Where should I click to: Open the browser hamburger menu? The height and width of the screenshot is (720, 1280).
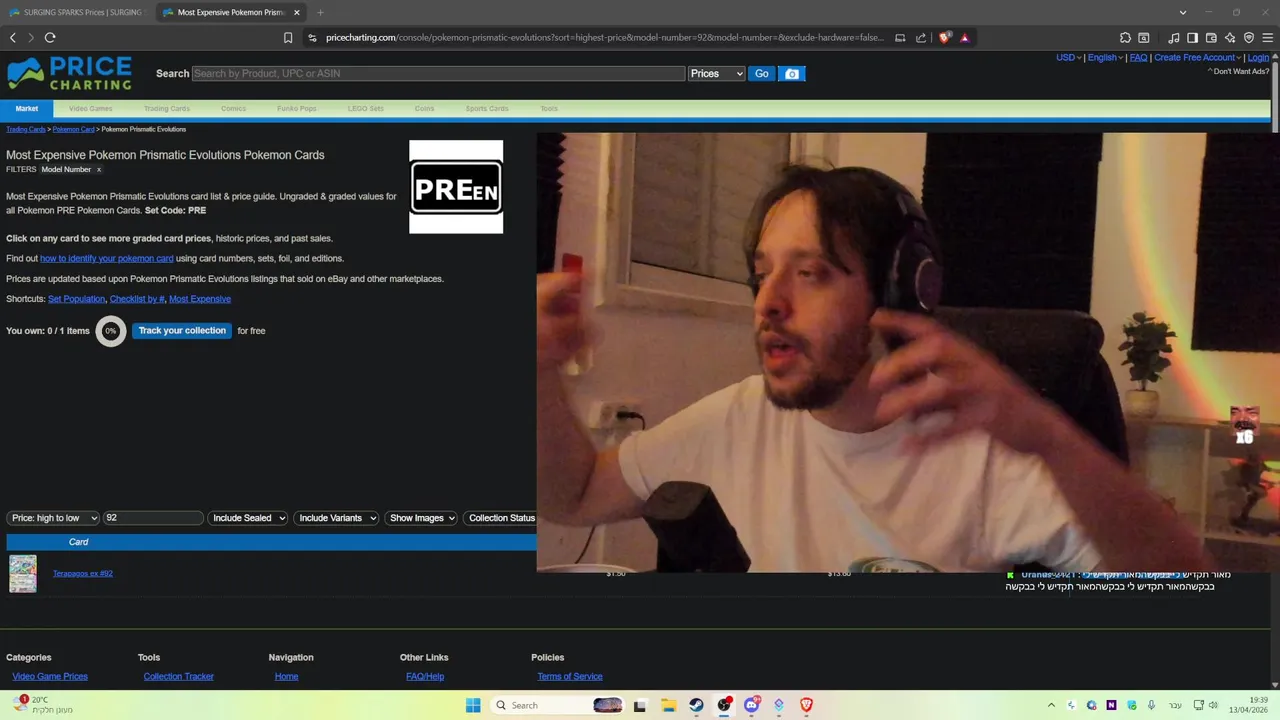[x=1268, y=38]
